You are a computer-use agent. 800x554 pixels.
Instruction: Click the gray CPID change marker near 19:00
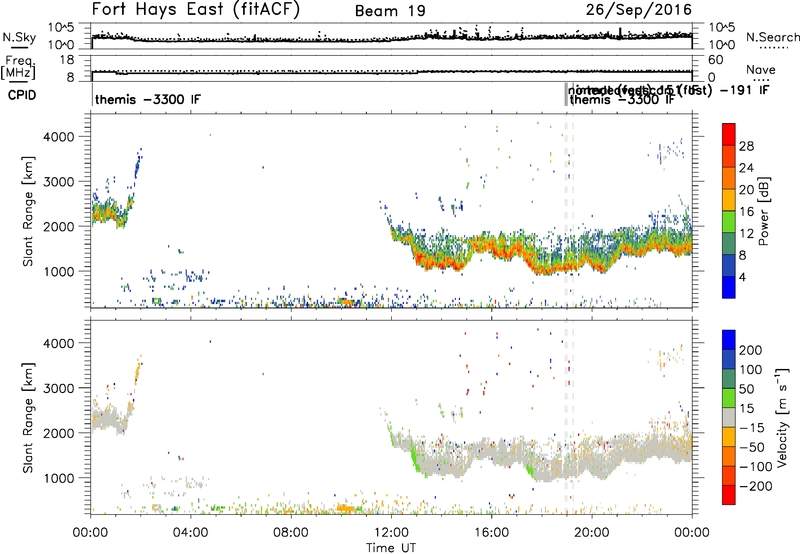(566, 95)
